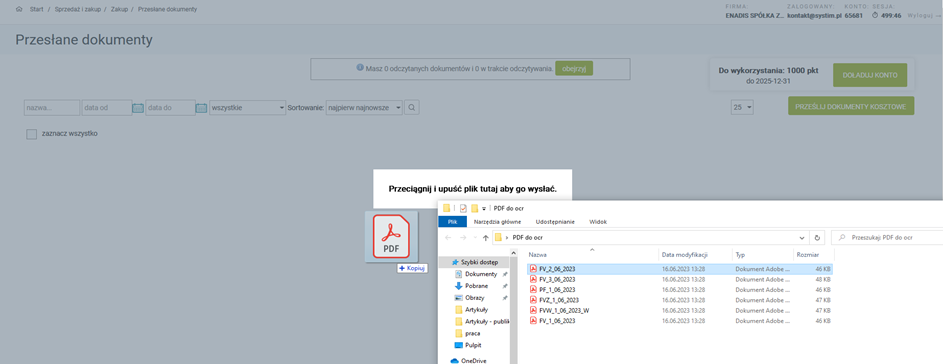Click the home icon in breadcrumb
The height and width of the screenshot is (364, 943).
[19, 10]
